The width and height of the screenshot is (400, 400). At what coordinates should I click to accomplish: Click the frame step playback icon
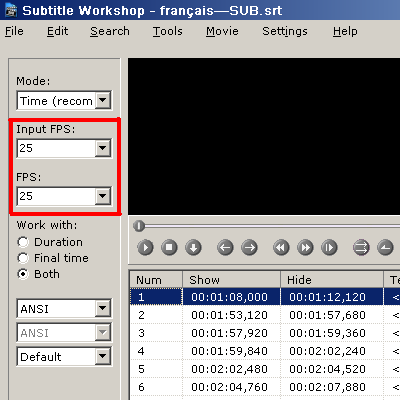point(329,248)
